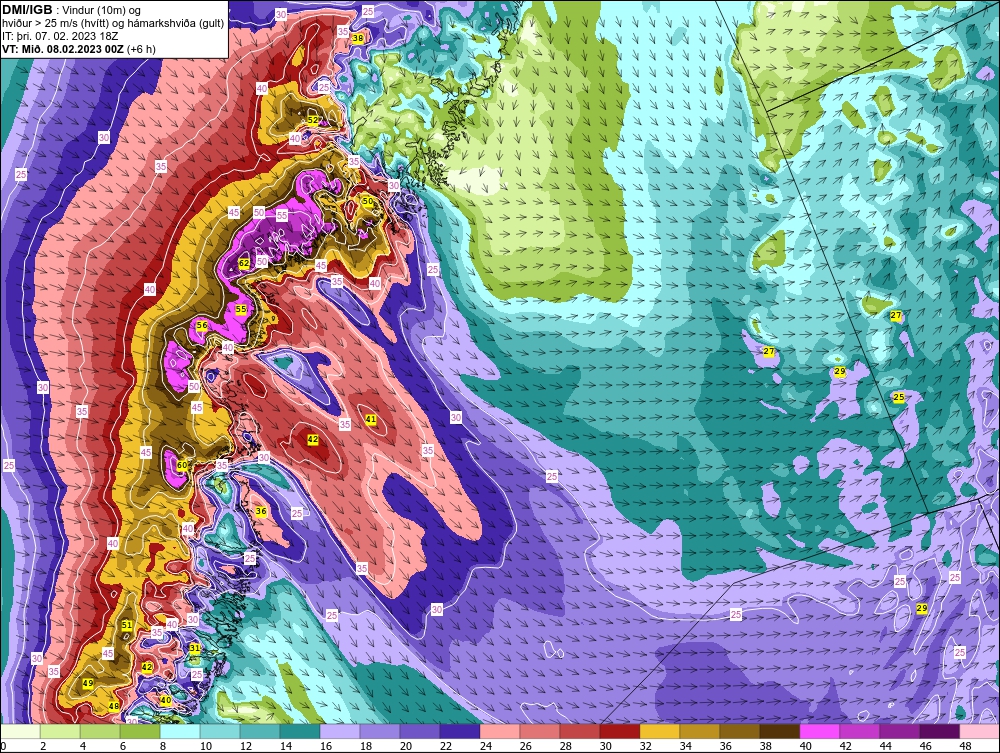
Task: Click the yellow gust value 41
Action: point(371,419)
